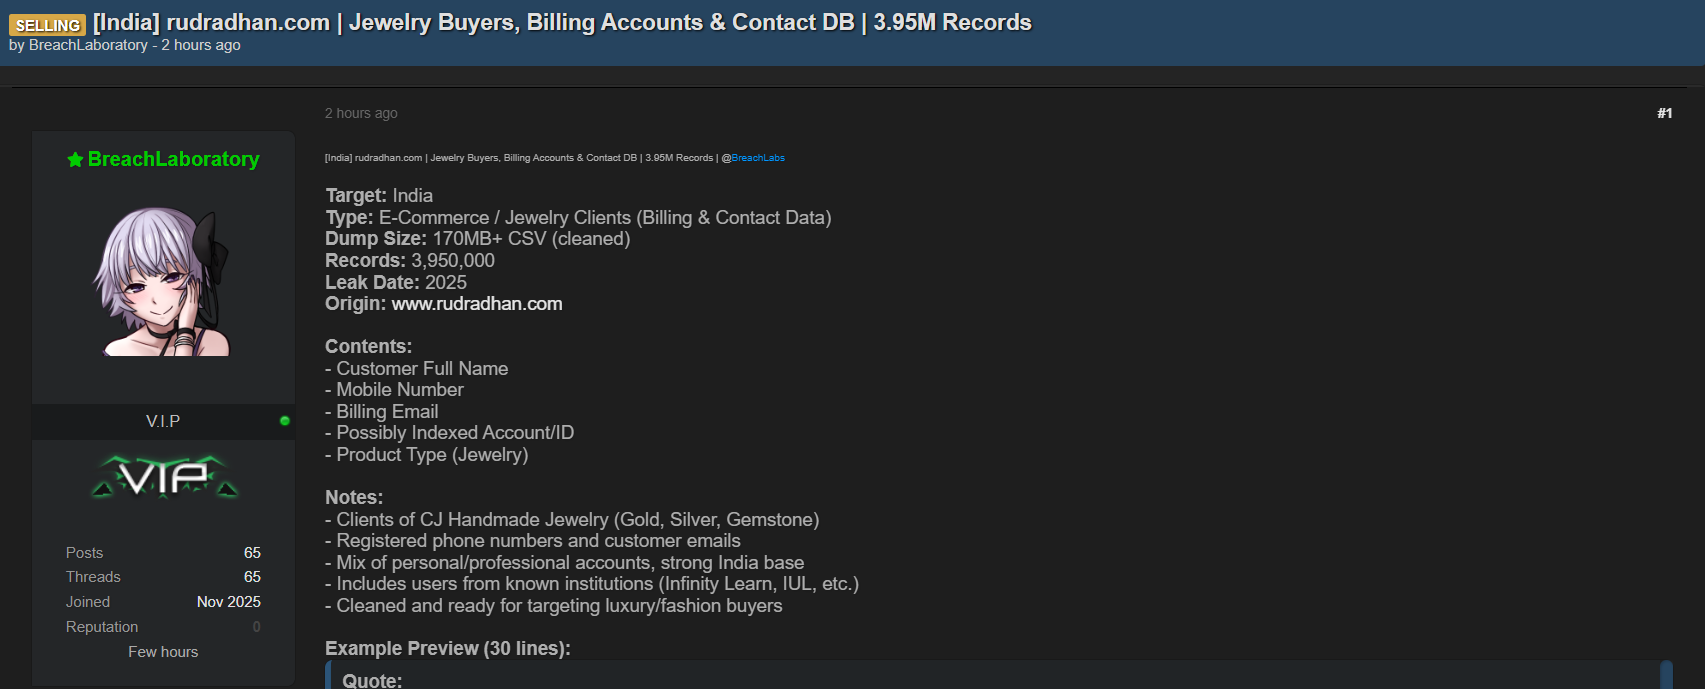Open the user's anime avatar image
1705x689 pixels.
pyautogui.click(x=163, y=281)
